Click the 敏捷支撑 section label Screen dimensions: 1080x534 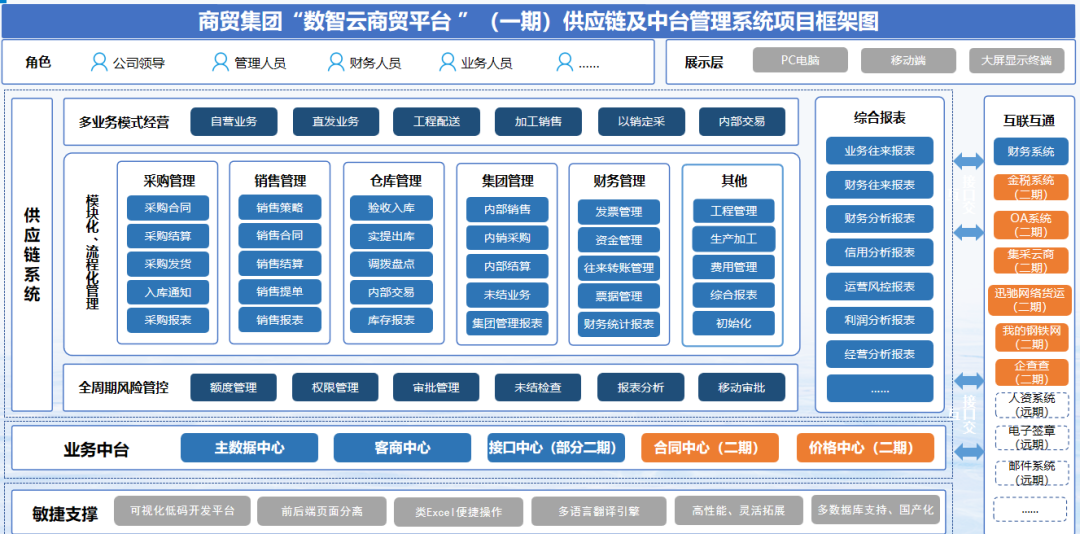click(x=65, y=514)
